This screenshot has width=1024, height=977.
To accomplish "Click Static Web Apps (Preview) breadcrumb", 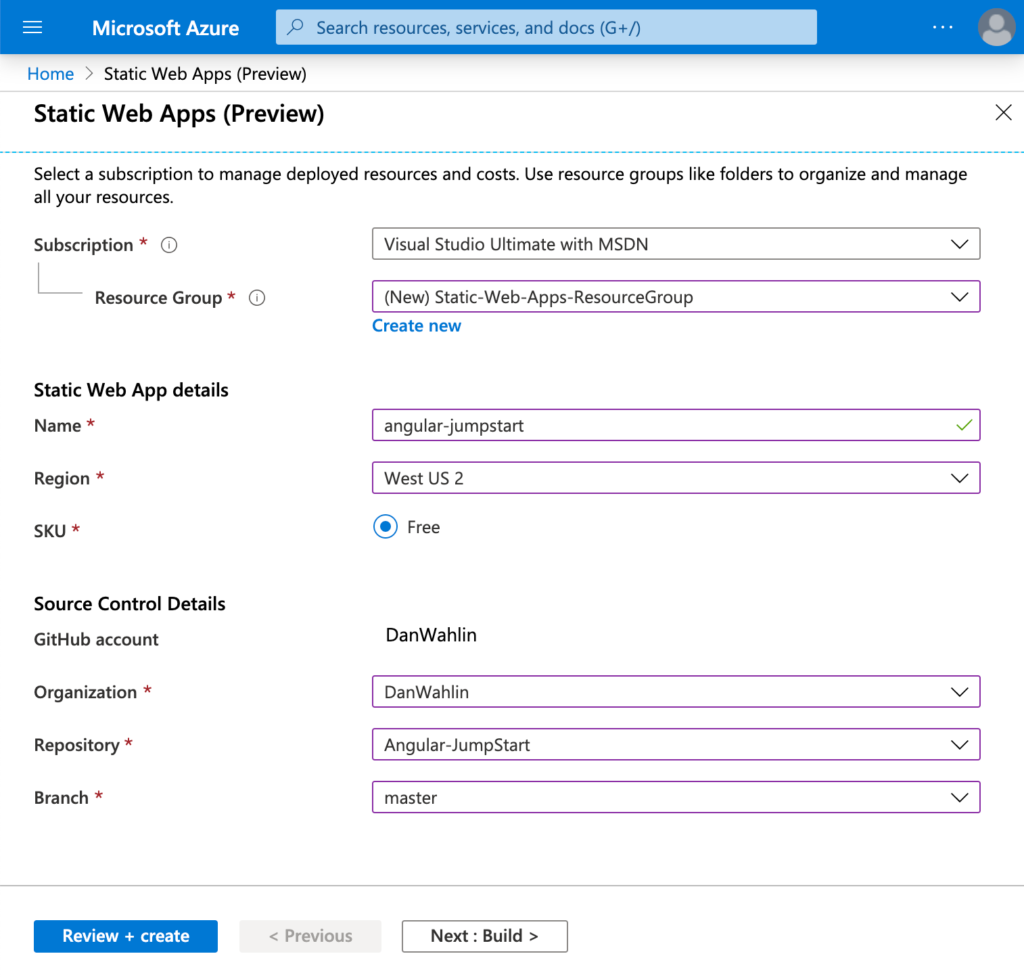I will click(205, 74).
